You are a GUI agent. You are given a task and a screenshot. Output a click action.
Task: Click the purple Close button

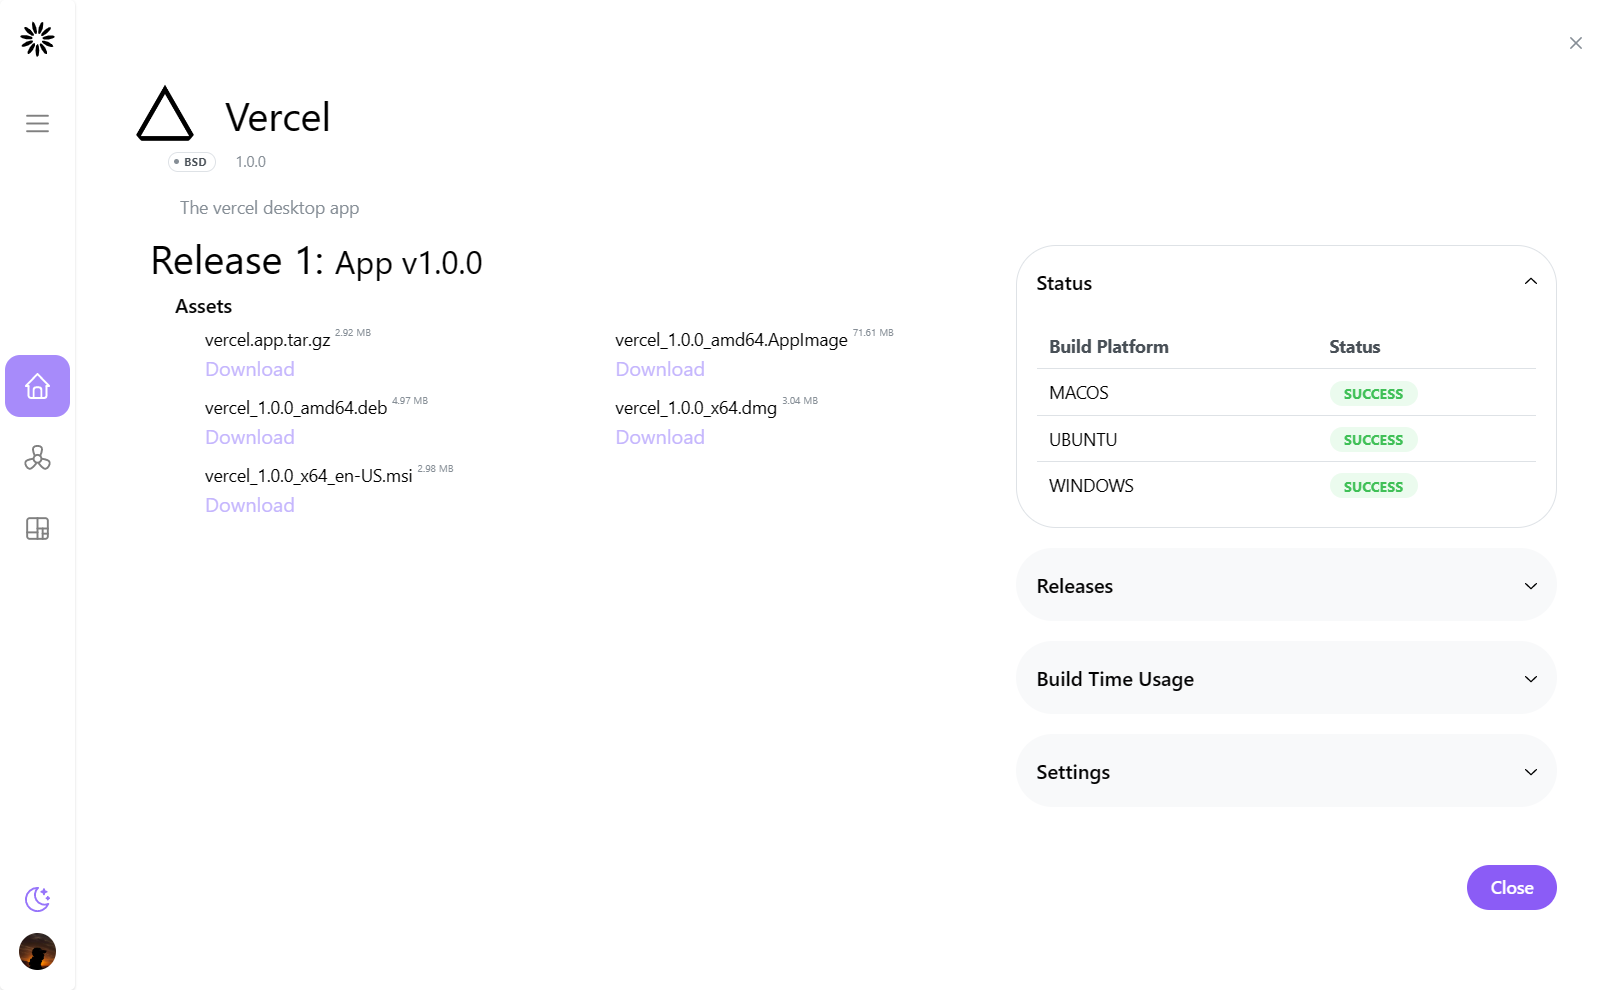click(x=1511, y=887)
